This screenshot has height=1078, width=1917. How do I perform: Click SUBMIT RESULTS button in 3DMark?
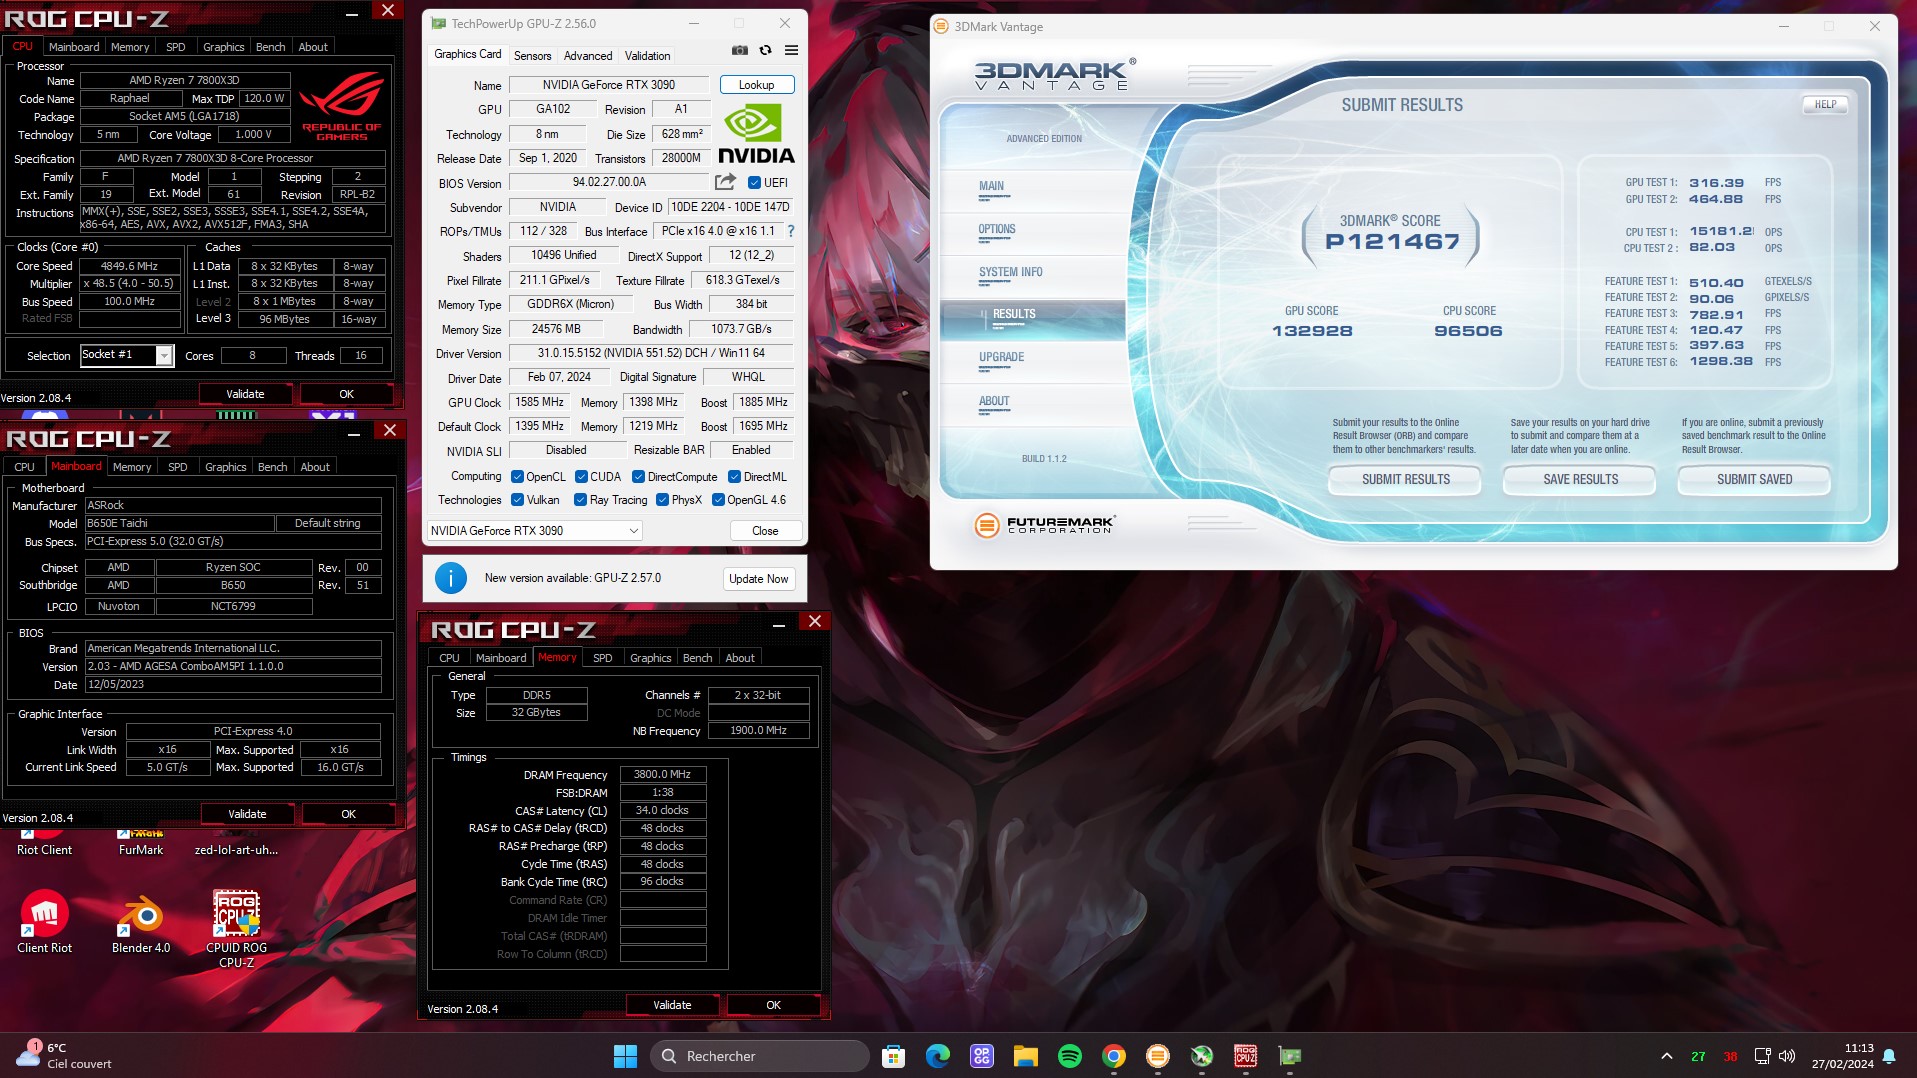[1405, 480]
